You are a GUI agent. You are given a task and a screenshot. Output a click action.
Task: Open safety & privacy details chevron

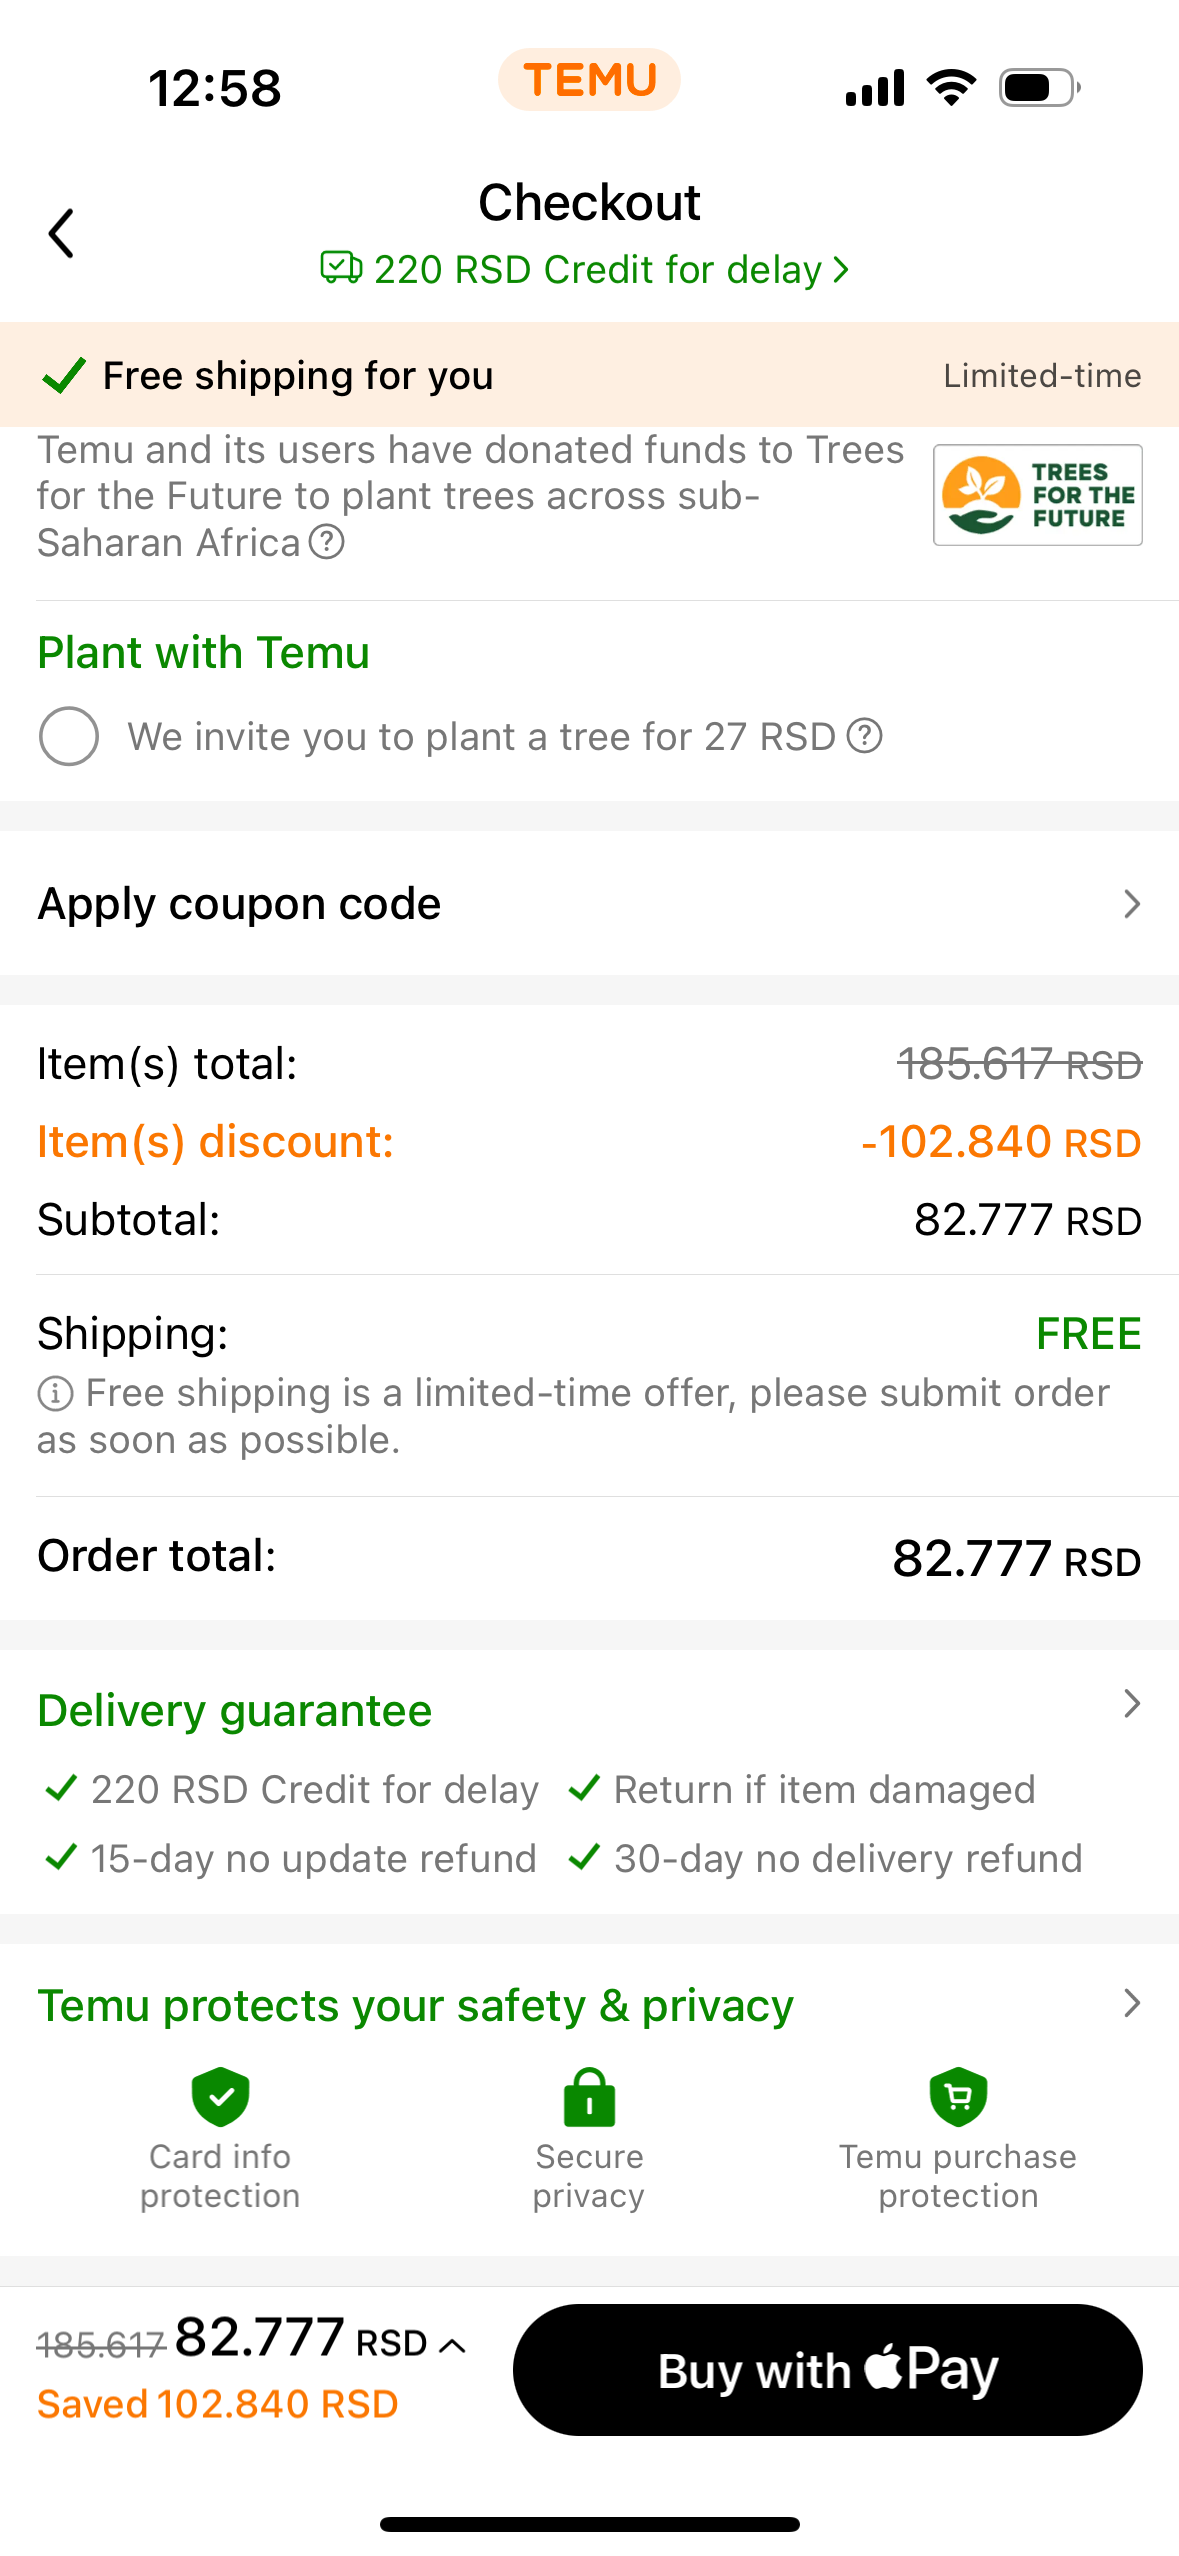[x=1131, y=2003]
